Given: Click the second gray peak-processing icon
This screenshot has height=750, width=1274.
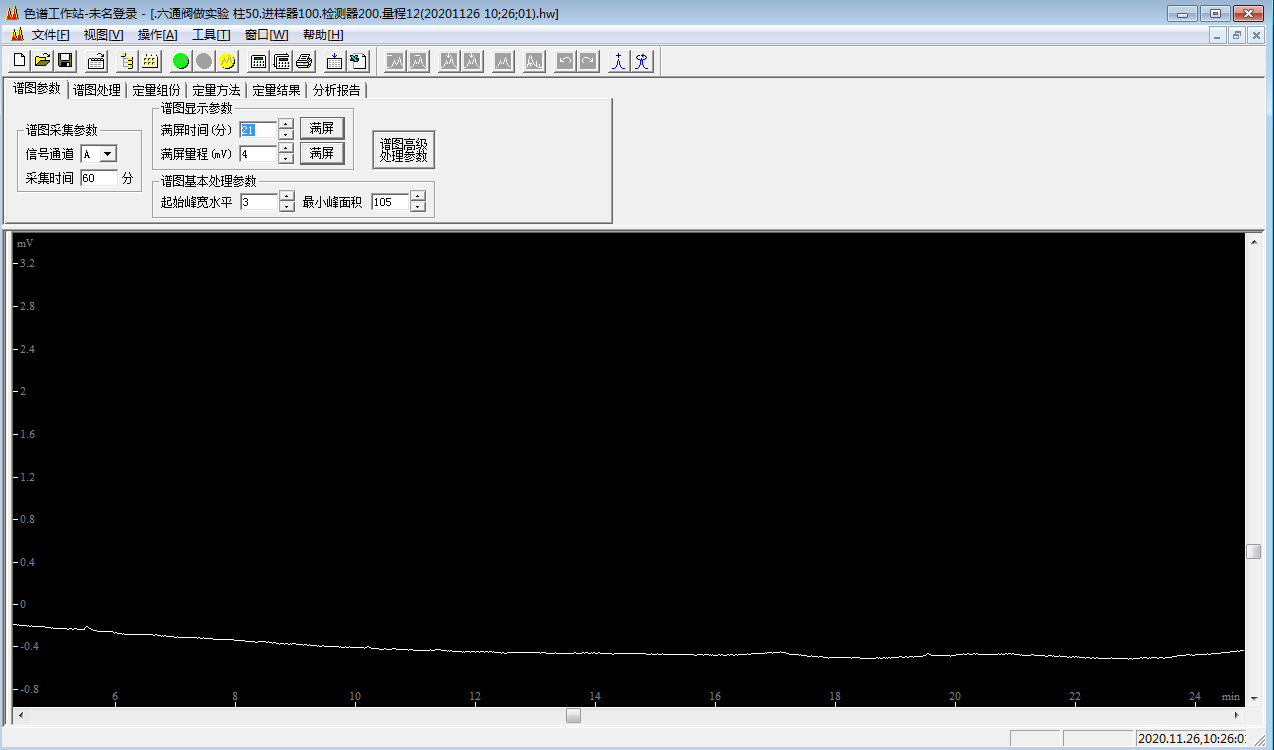Looking at the screenshot, I should [x=419, y=61].
